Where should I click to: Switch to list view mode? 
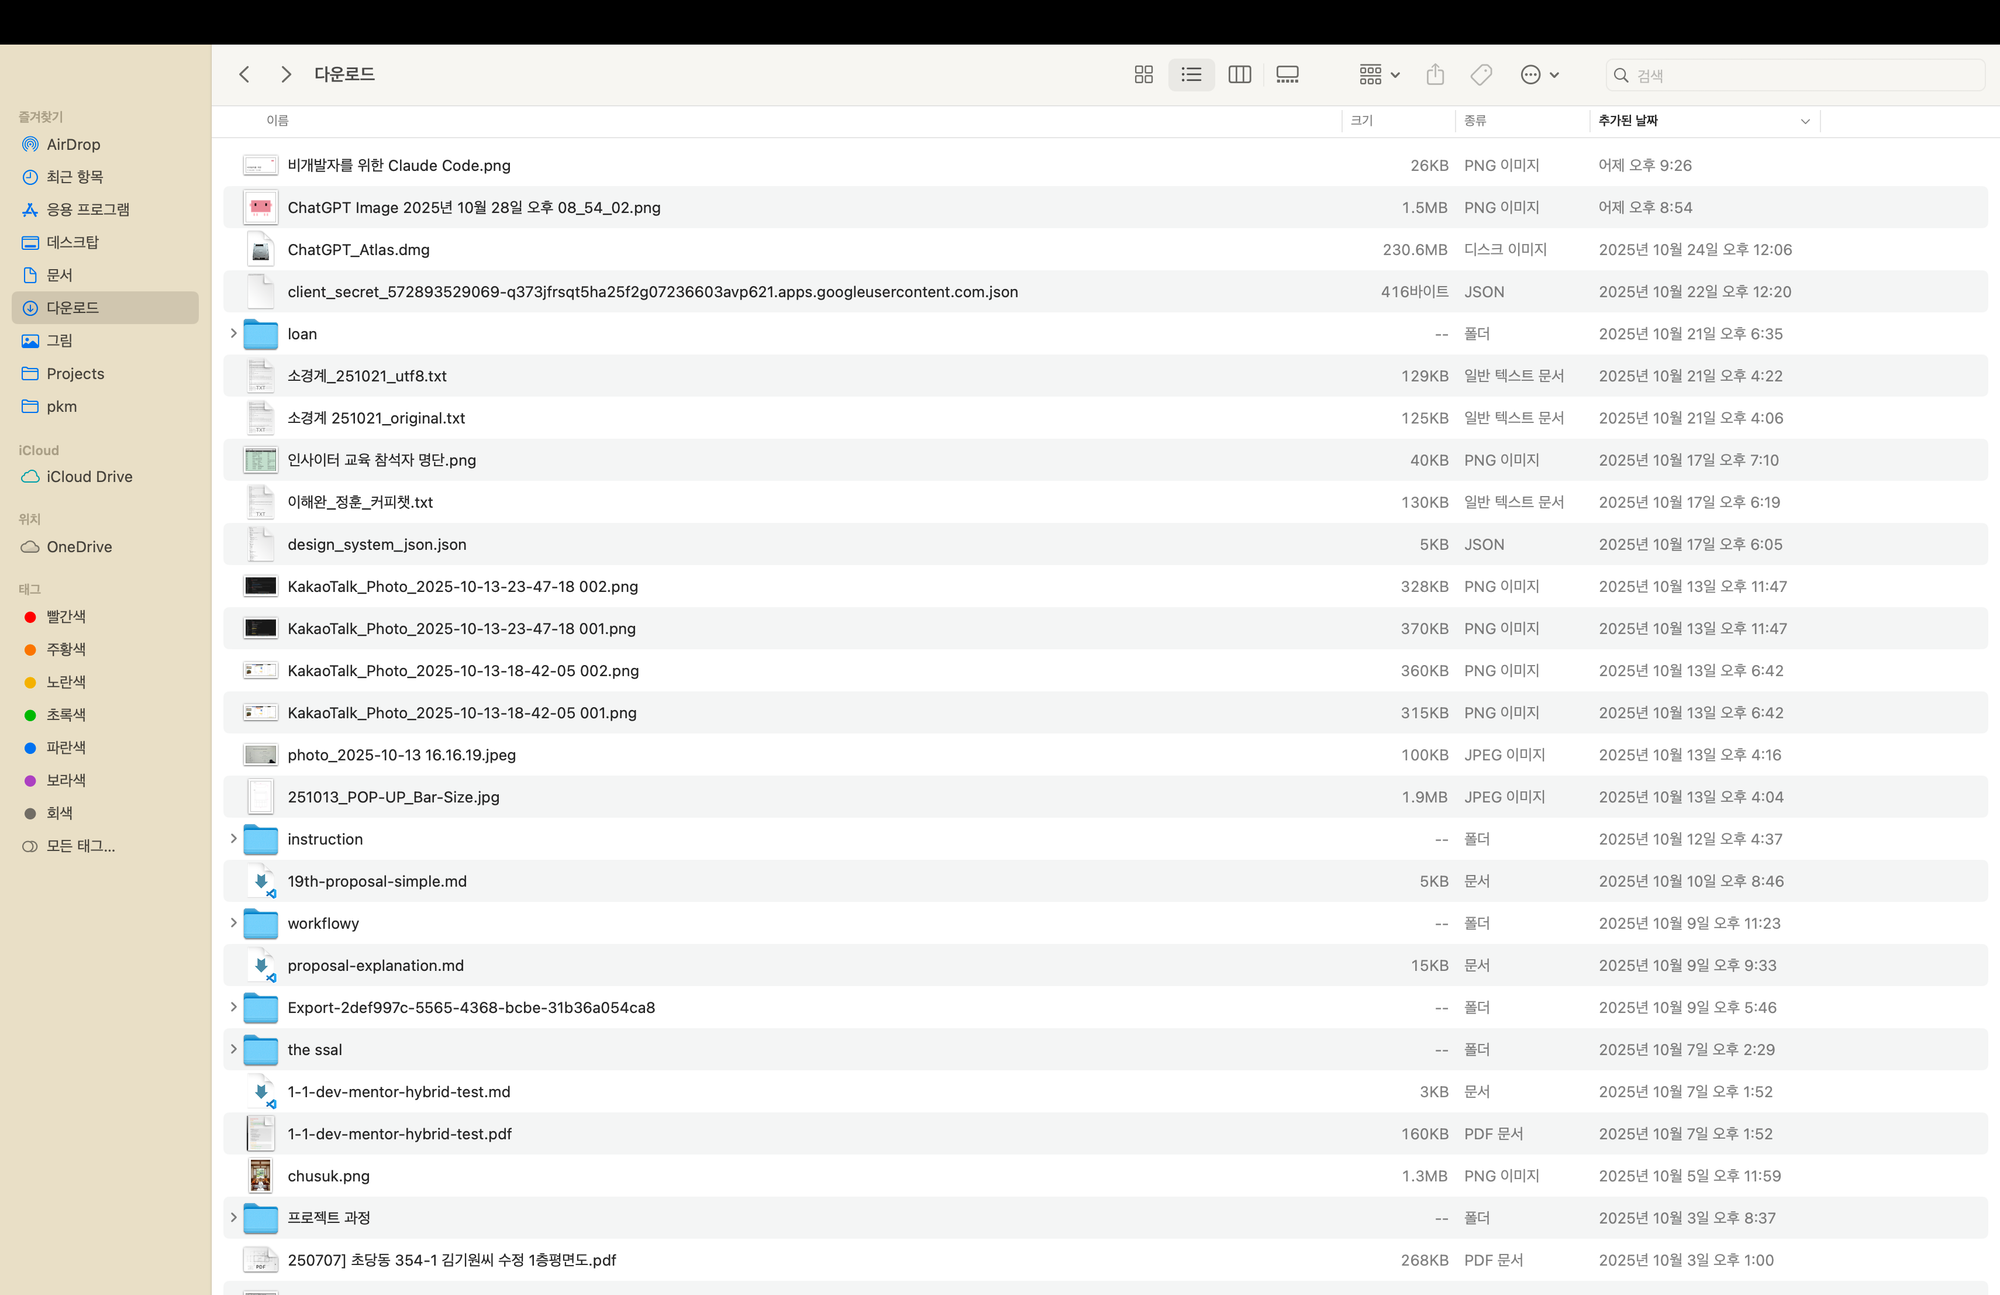[1191, 74]
